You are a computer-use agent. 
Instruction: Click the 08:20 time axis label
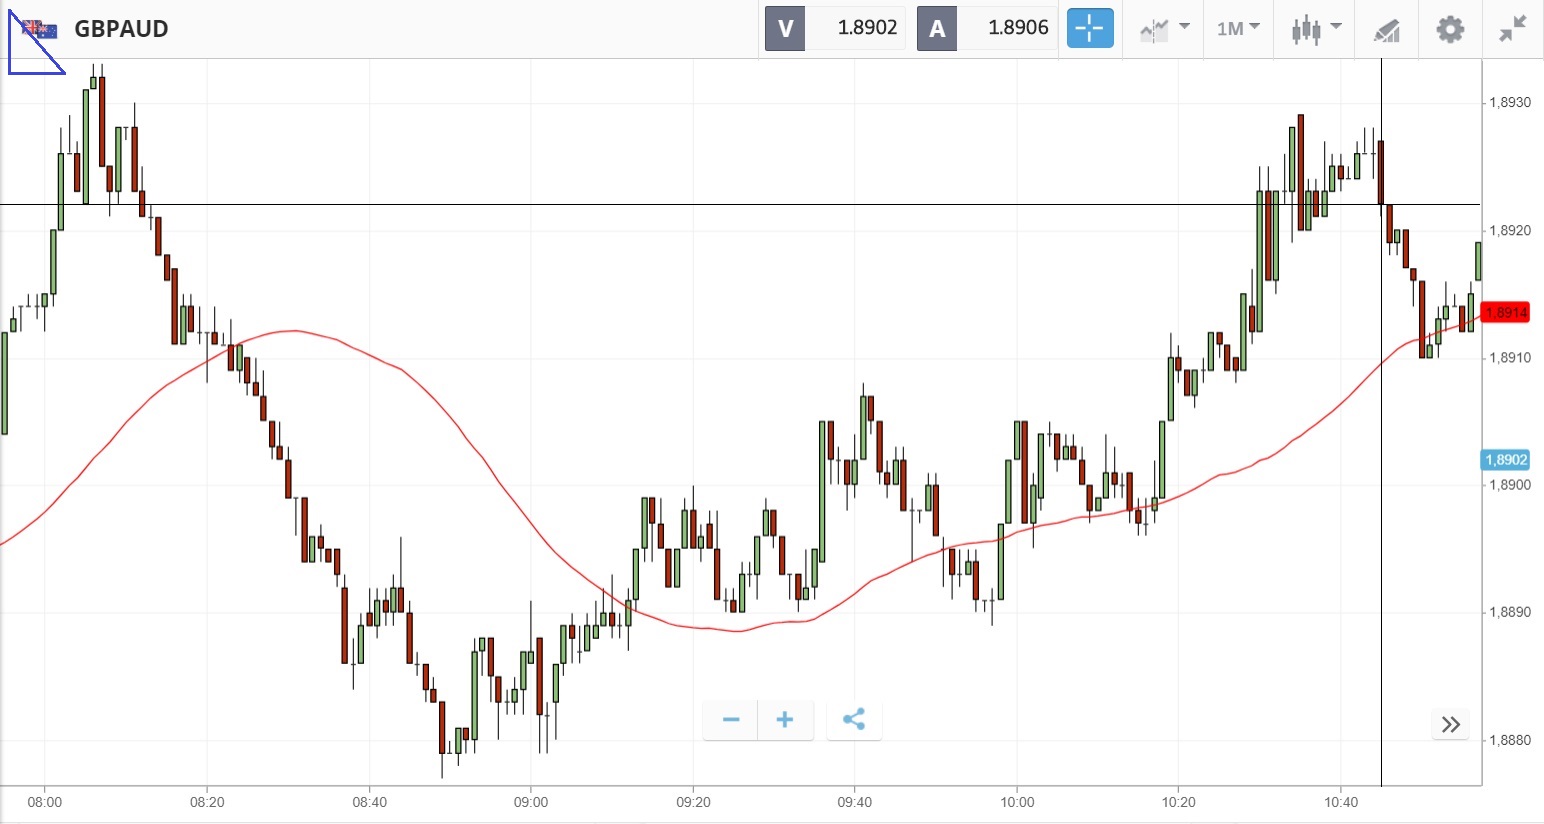[x=207, y=802]
